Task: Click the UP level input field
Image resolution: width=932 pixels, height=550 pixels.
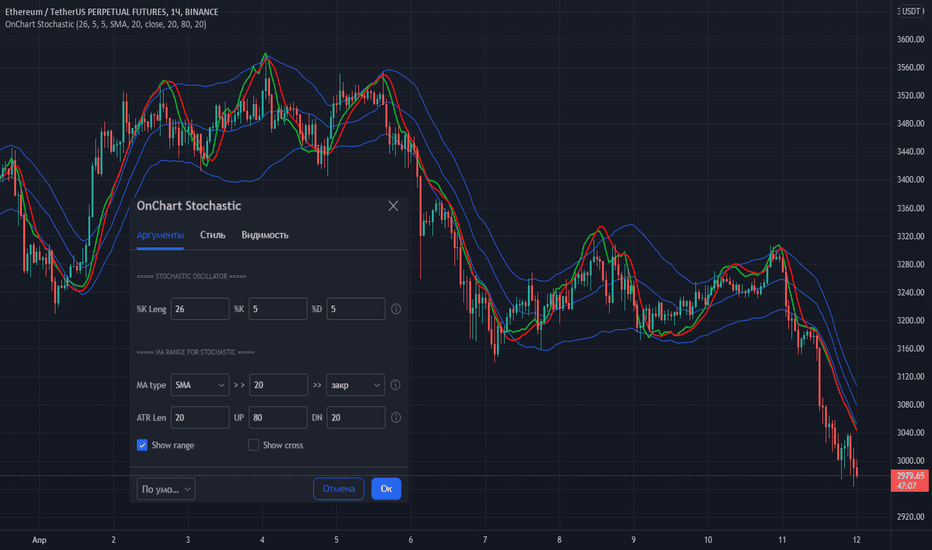Action: [x=278, y=417]
